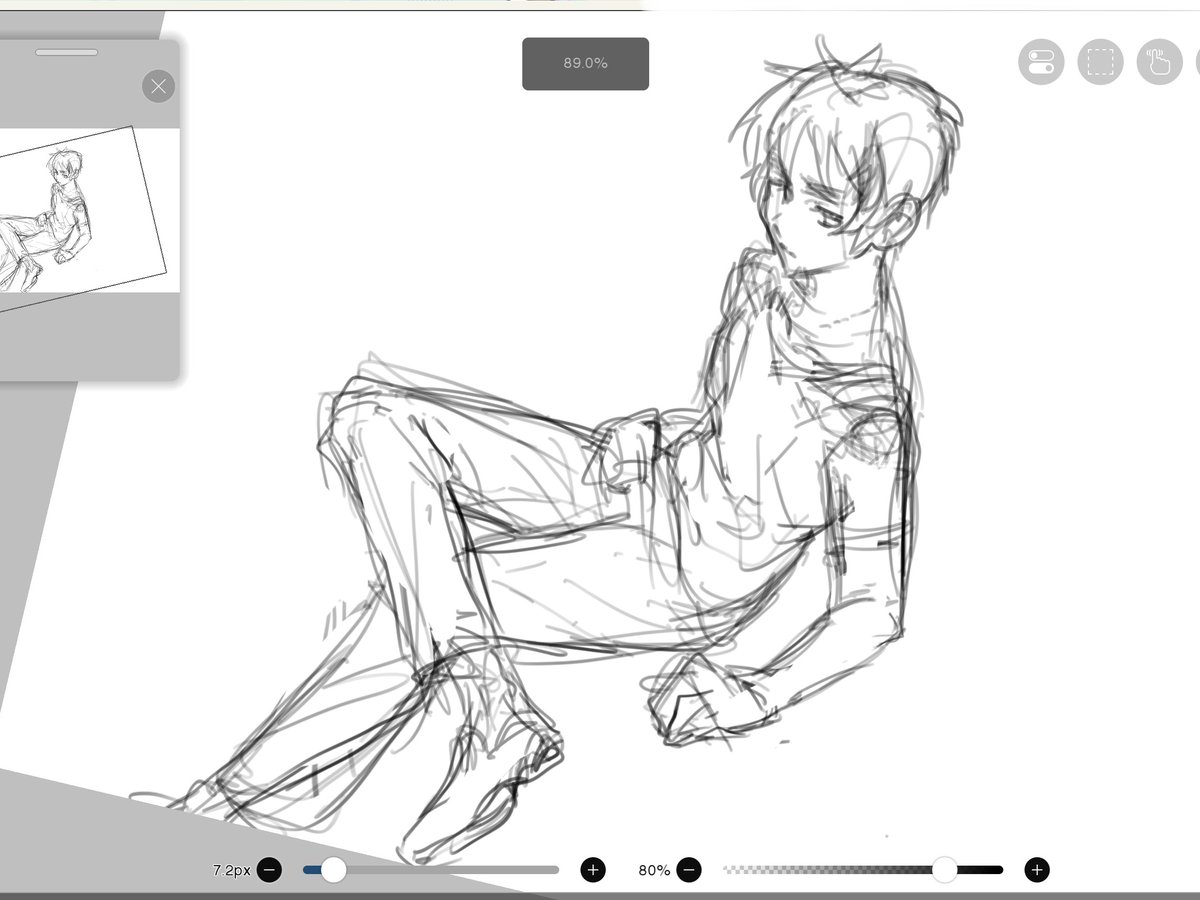Viewport: 1200px width, 900px height.
Task: Increase opacity with plus button
Action: pyautogui.click(x=1037, y=870)
